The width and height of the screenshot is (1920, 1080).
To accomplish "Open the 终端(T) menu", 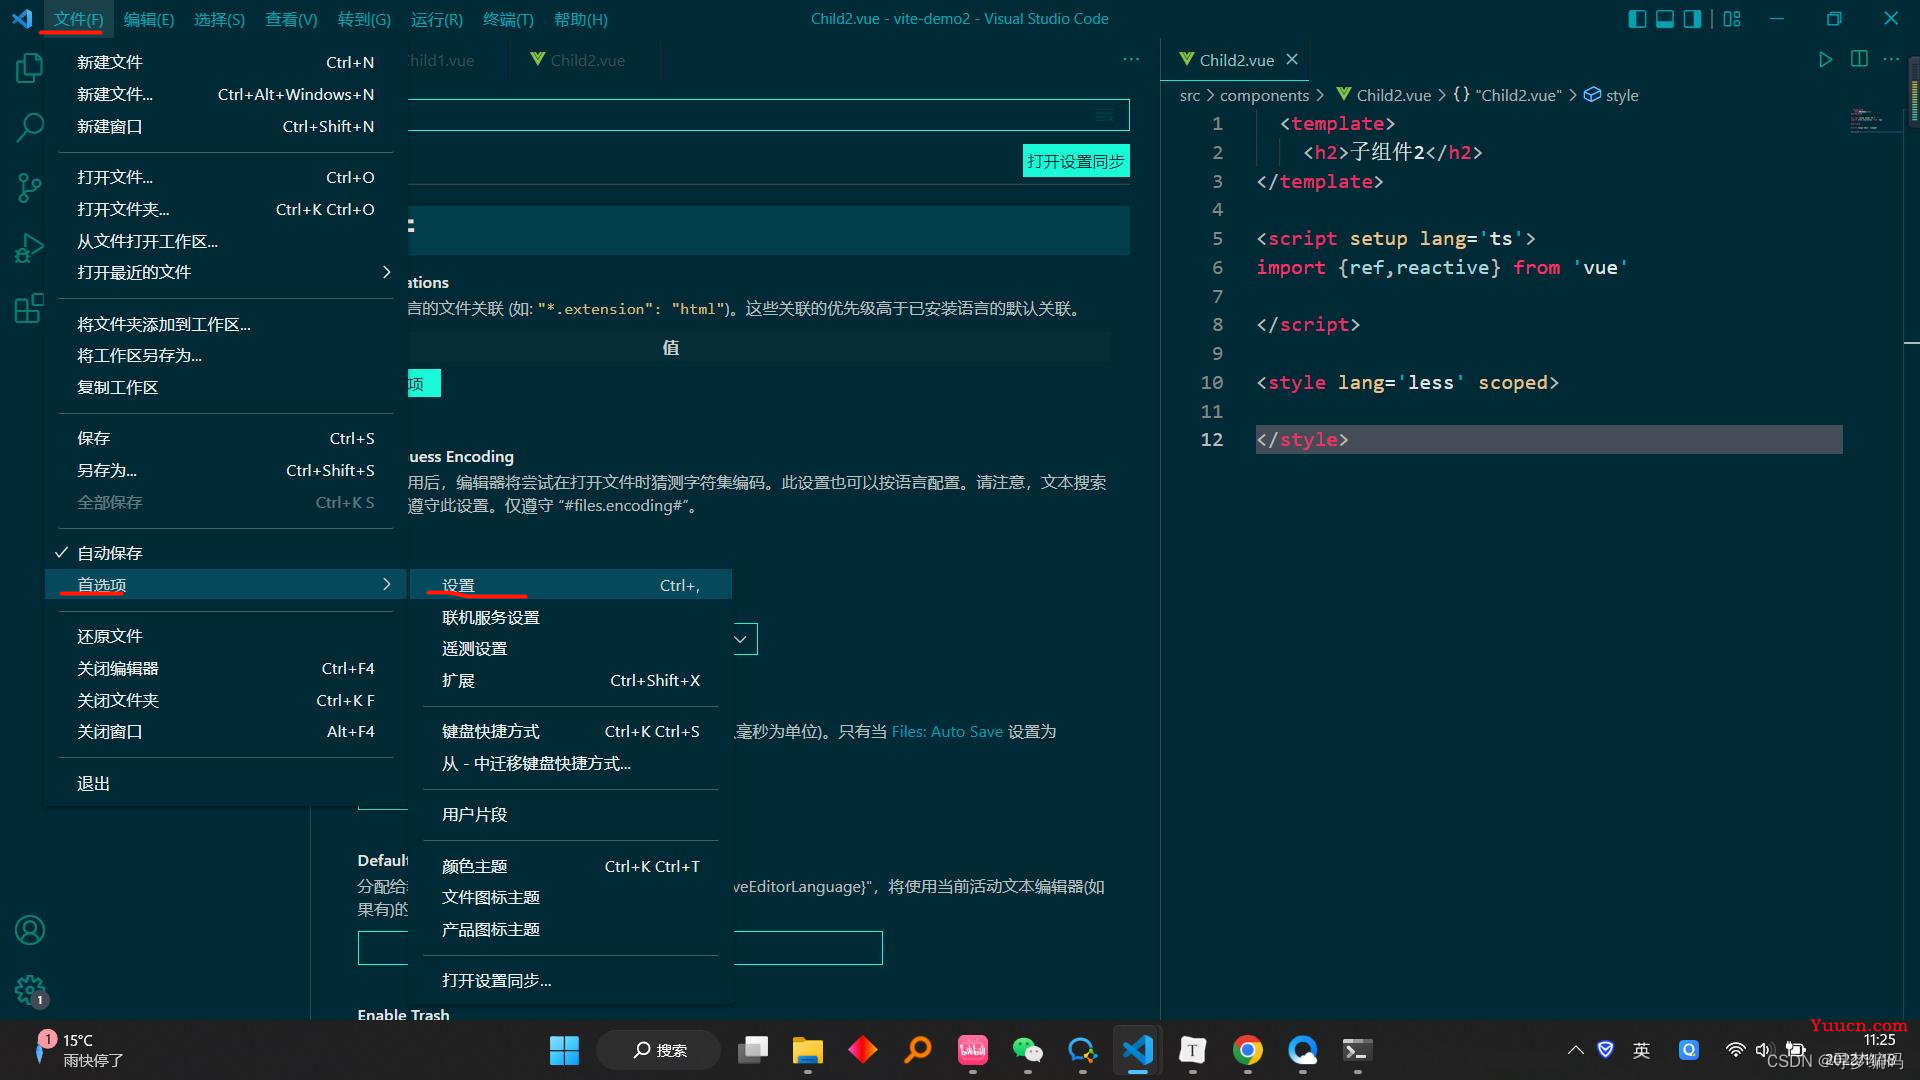I will coord(508,19).
